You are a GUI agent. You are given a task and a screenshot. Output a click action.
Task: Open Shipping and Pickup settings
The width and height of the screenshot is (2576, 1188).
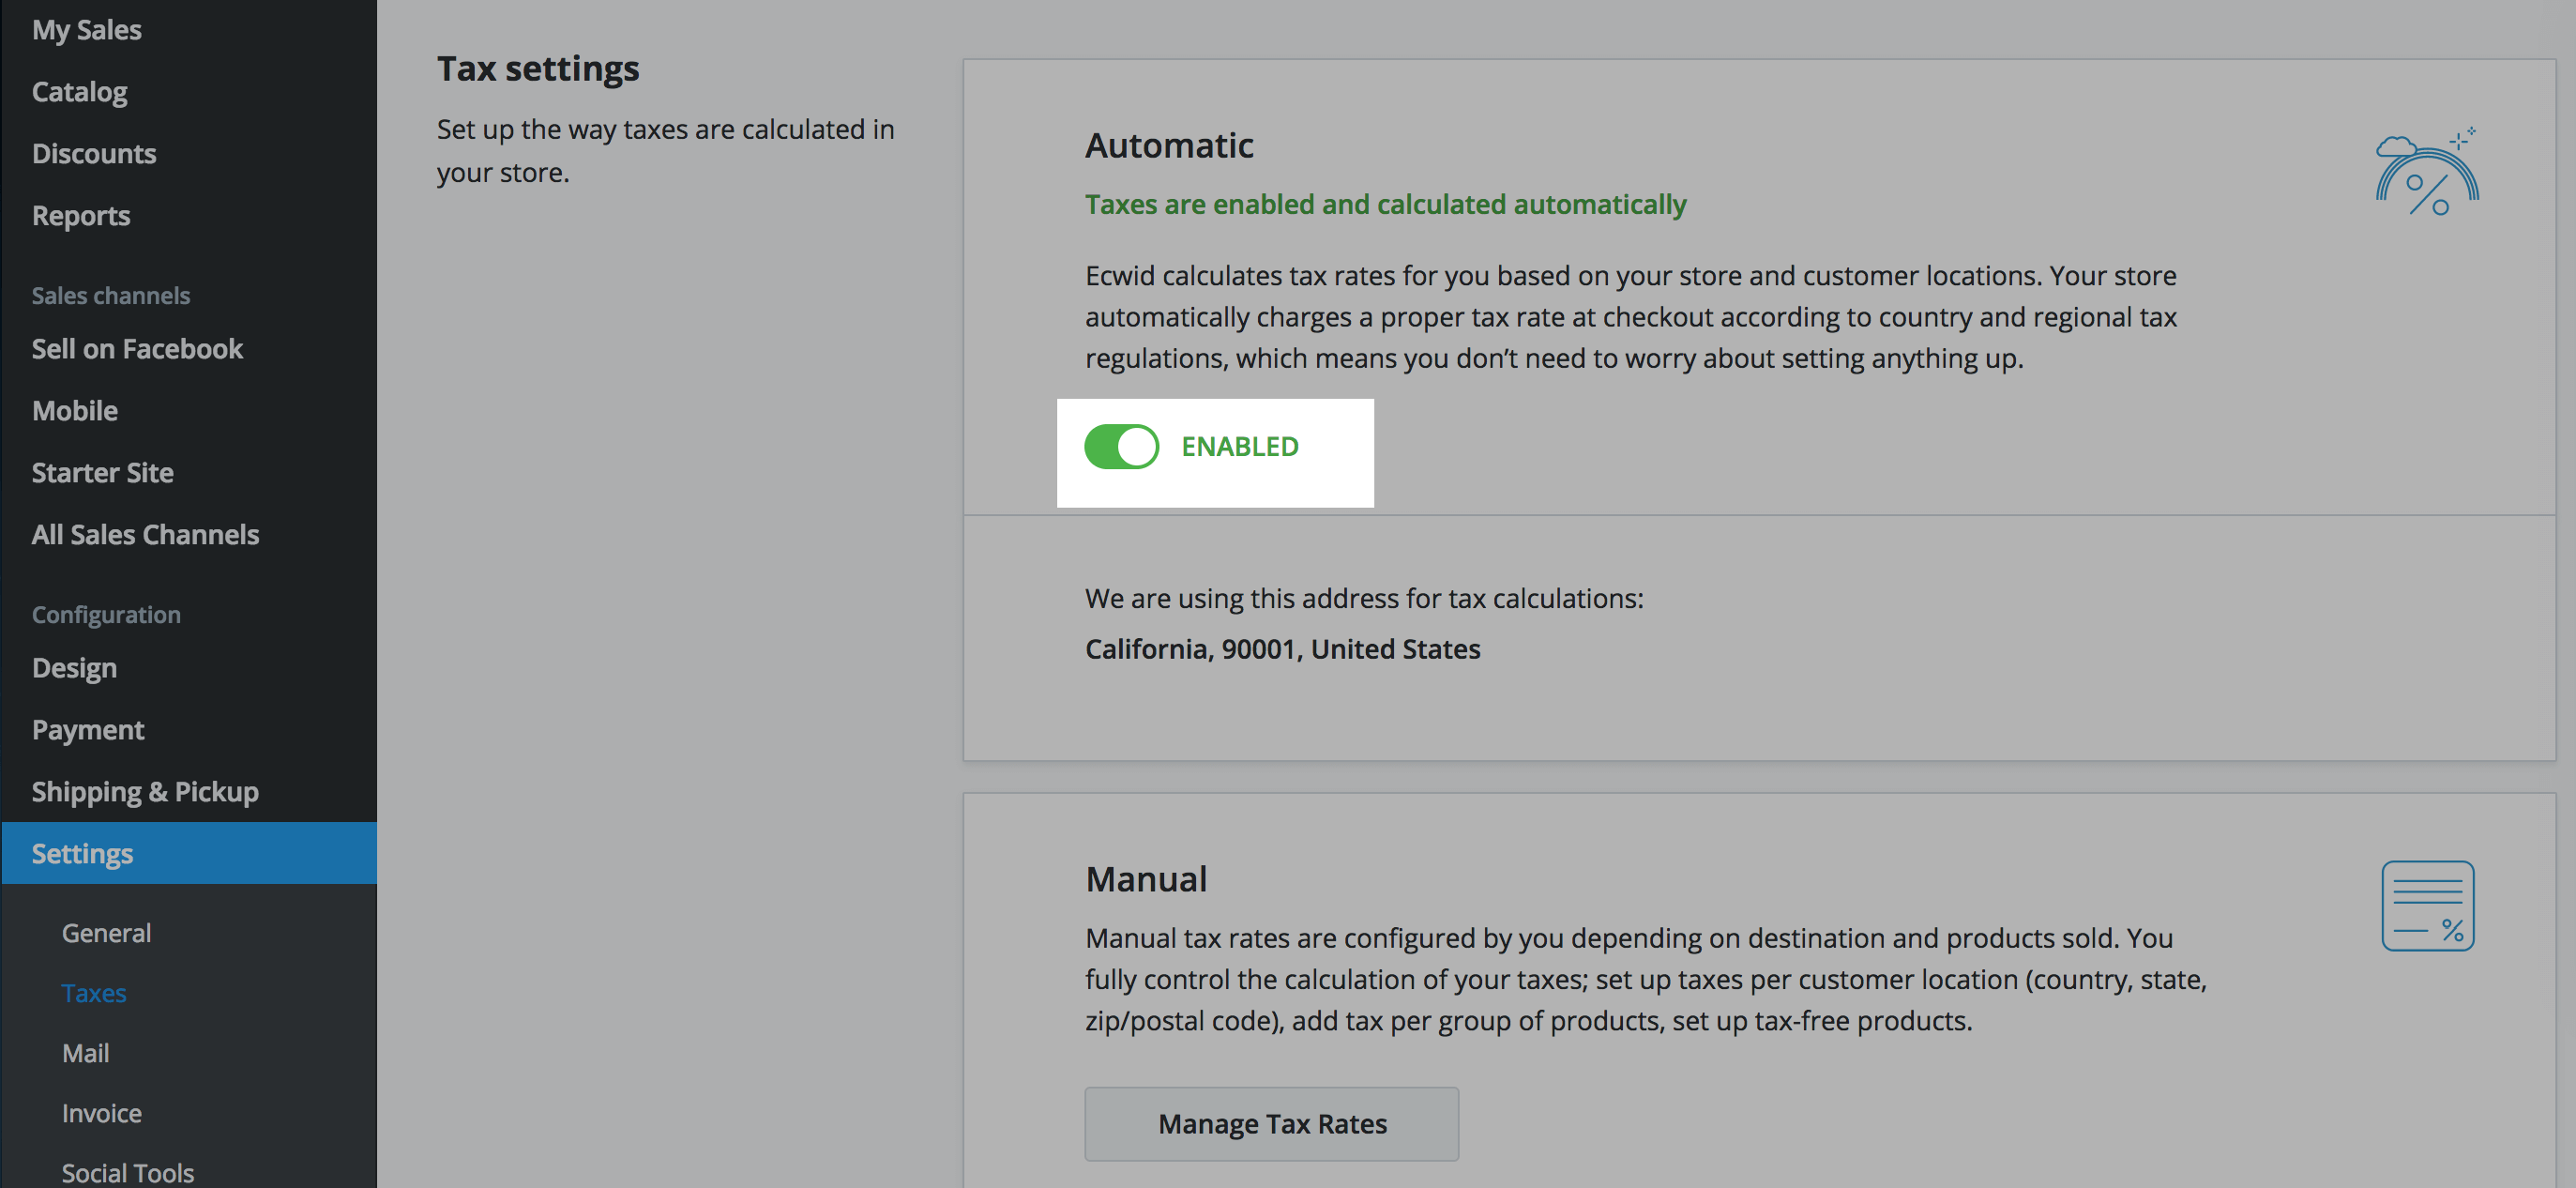click(144, 790)
